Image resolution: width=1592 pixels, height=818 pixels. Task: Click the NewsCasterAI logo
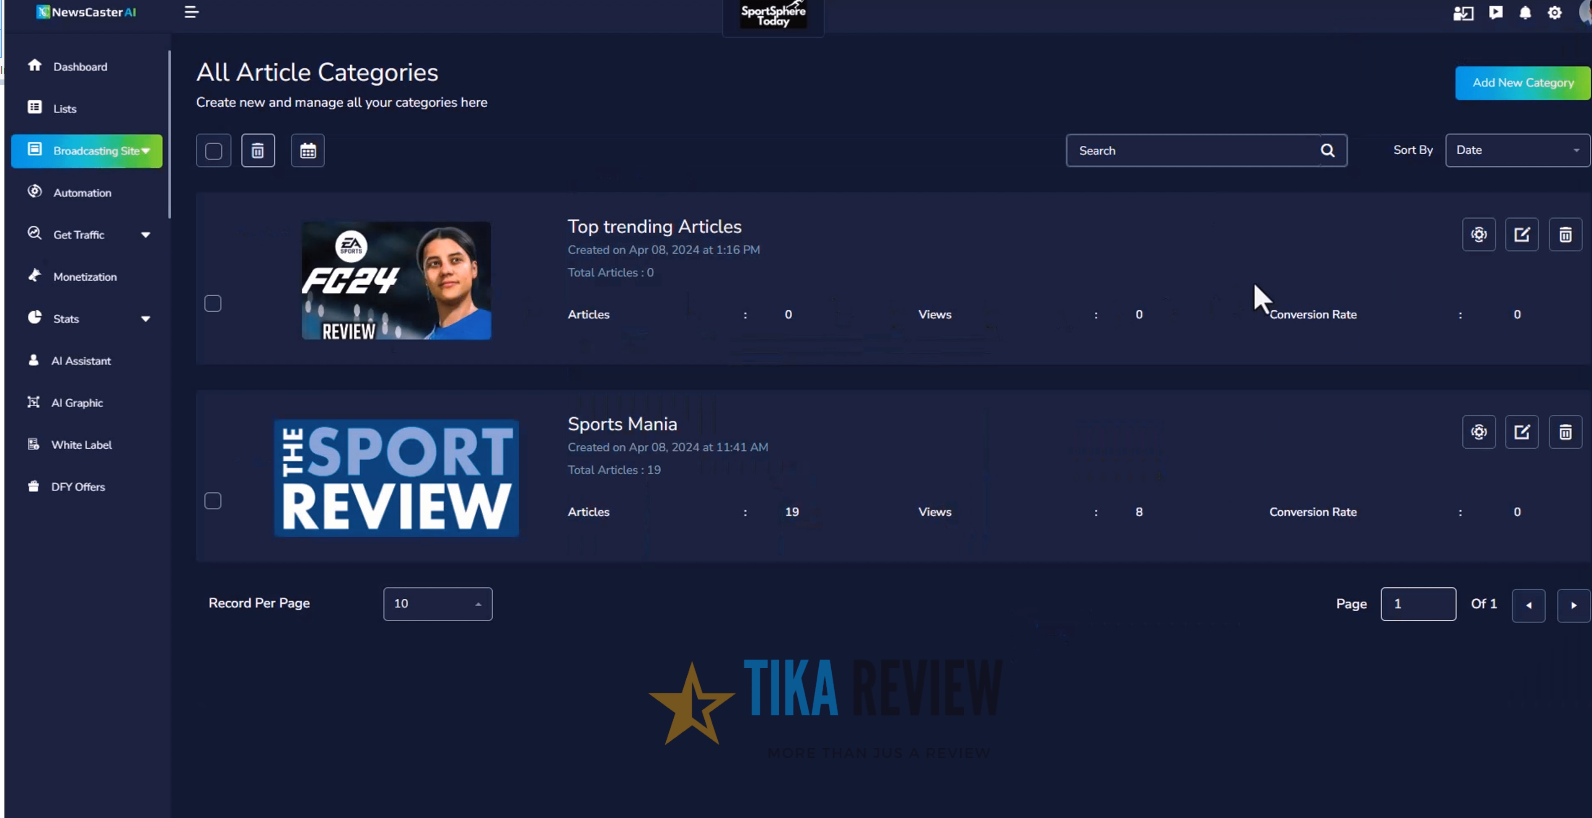[x=86, y=12]
